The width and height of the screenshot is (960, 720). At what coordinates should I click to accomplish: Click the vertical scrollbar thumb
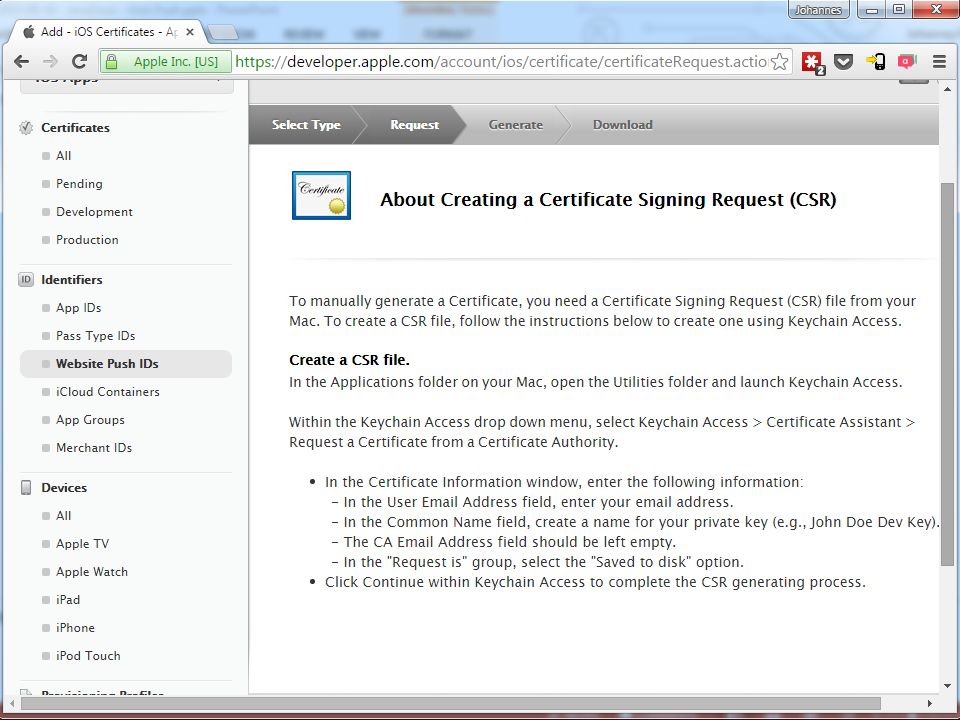coord(947,373)
